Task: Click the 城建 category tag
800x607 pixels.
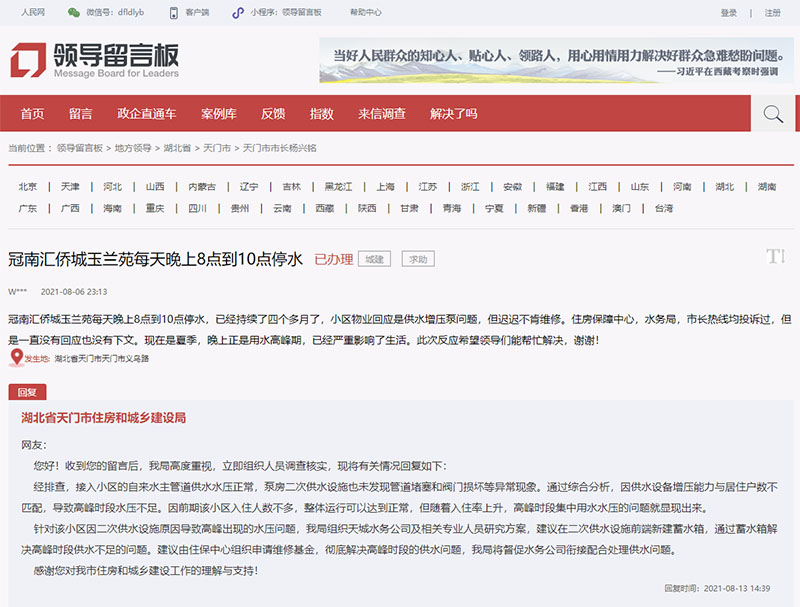Action: 374,259
